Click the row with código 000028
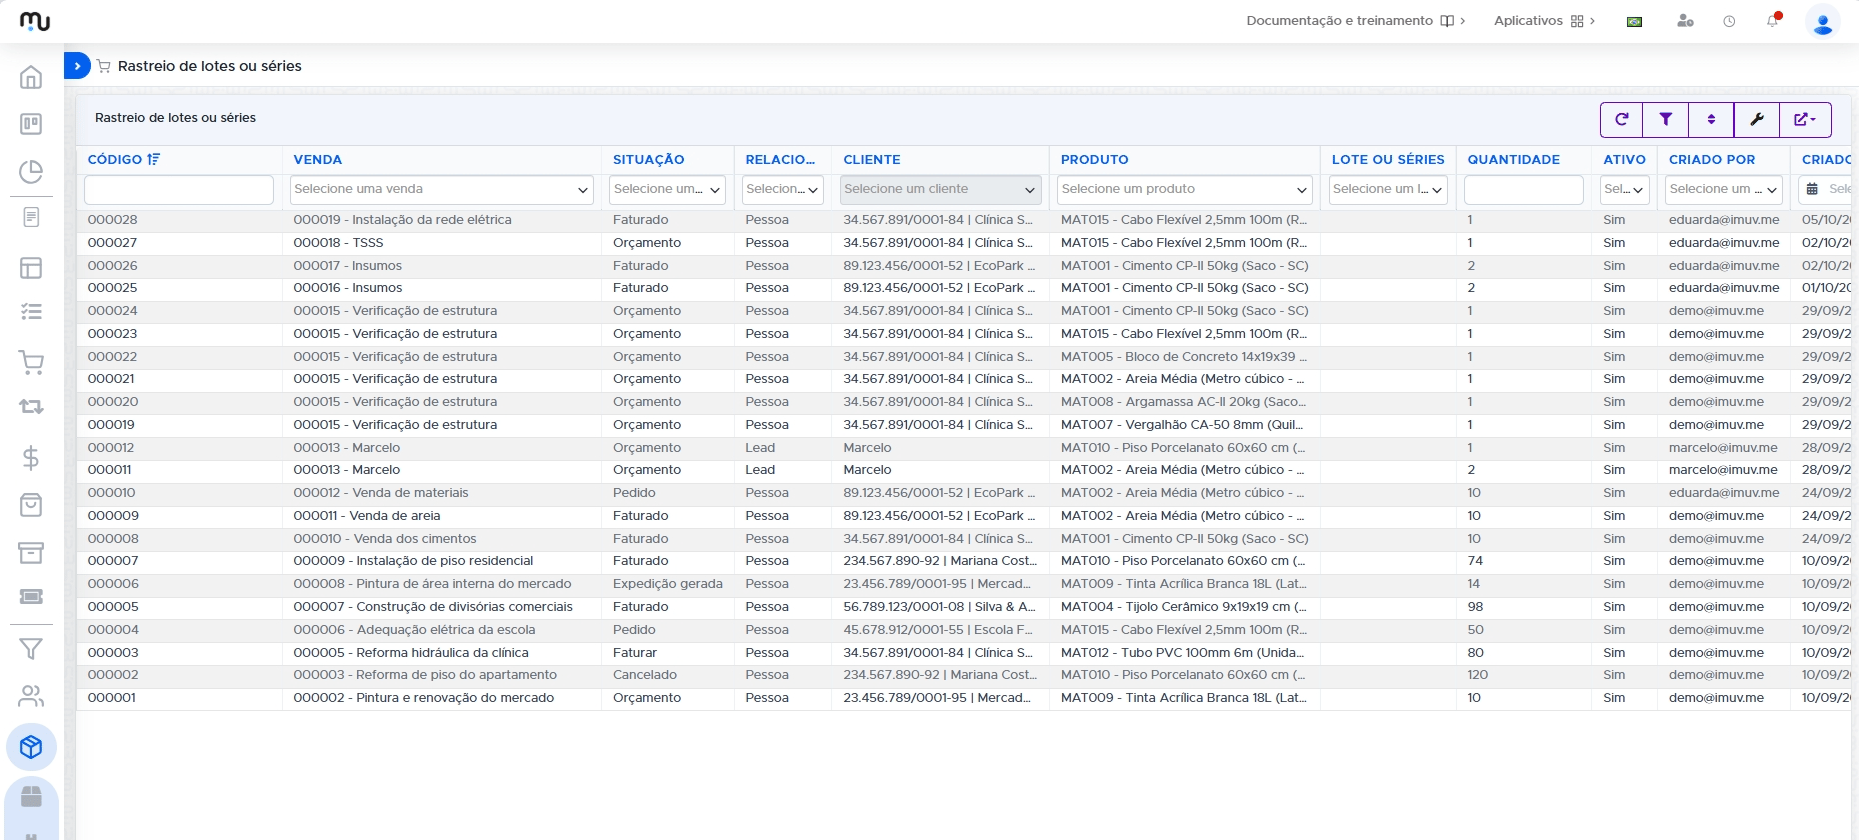The width and height of the screenshot is (1859, 840). 964,220
